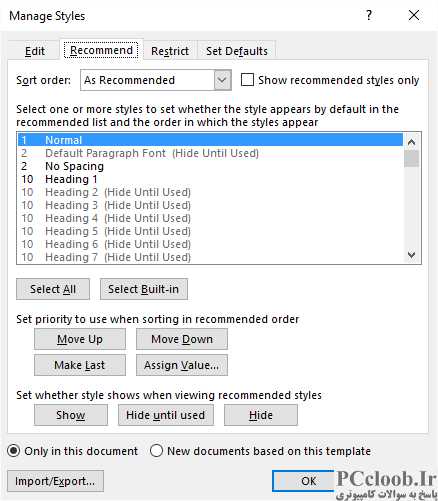The width and height of the screenshot is (438, 501).
Task: Enable Show recommended styles only checkbox
Action: (247, 80)
